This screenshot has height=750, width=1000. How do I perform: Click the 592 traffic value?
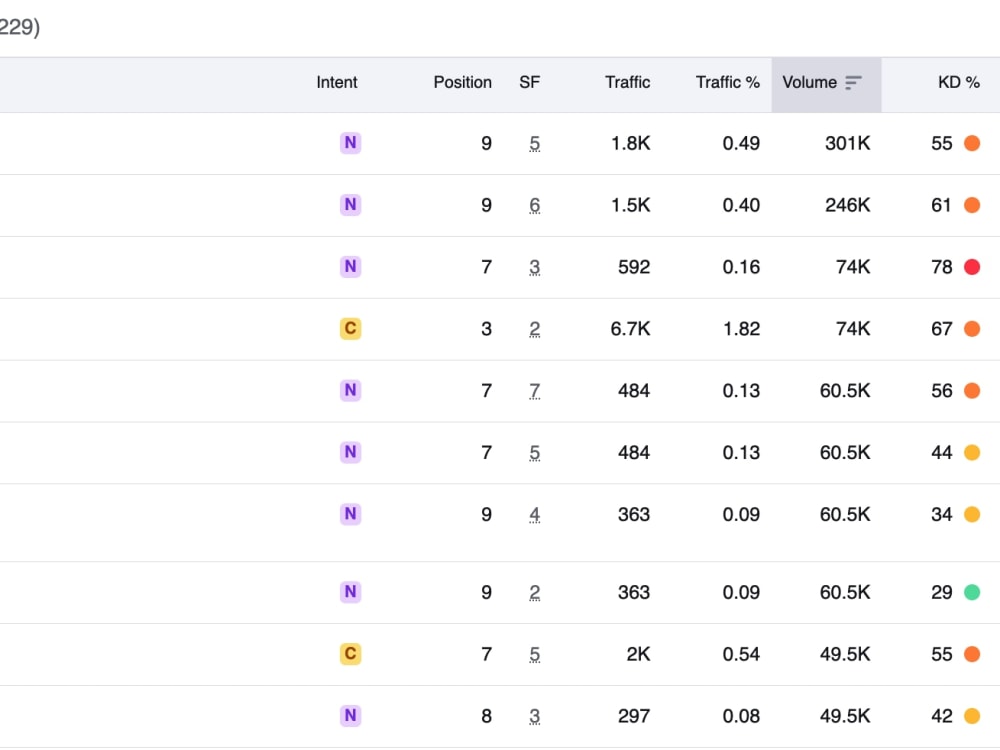pos(634,267)
